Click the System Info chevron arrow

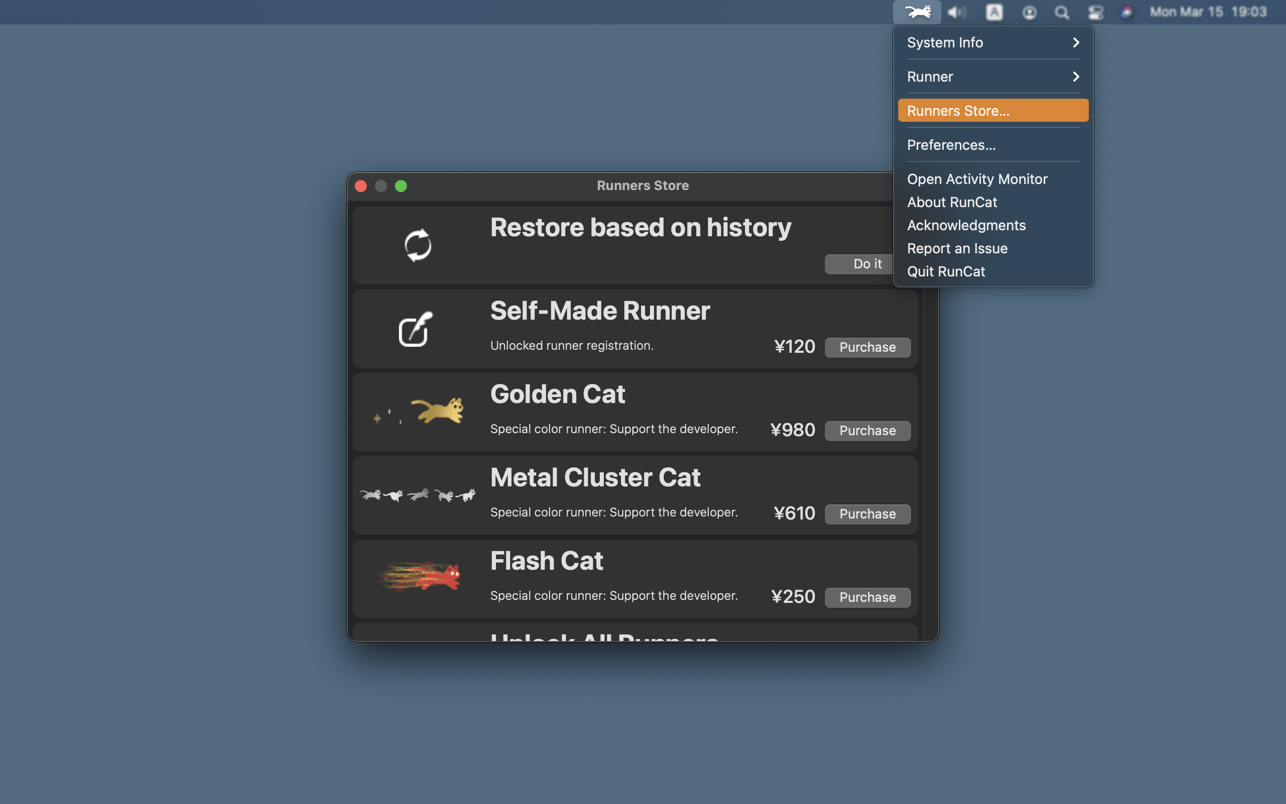(1076, 43)
